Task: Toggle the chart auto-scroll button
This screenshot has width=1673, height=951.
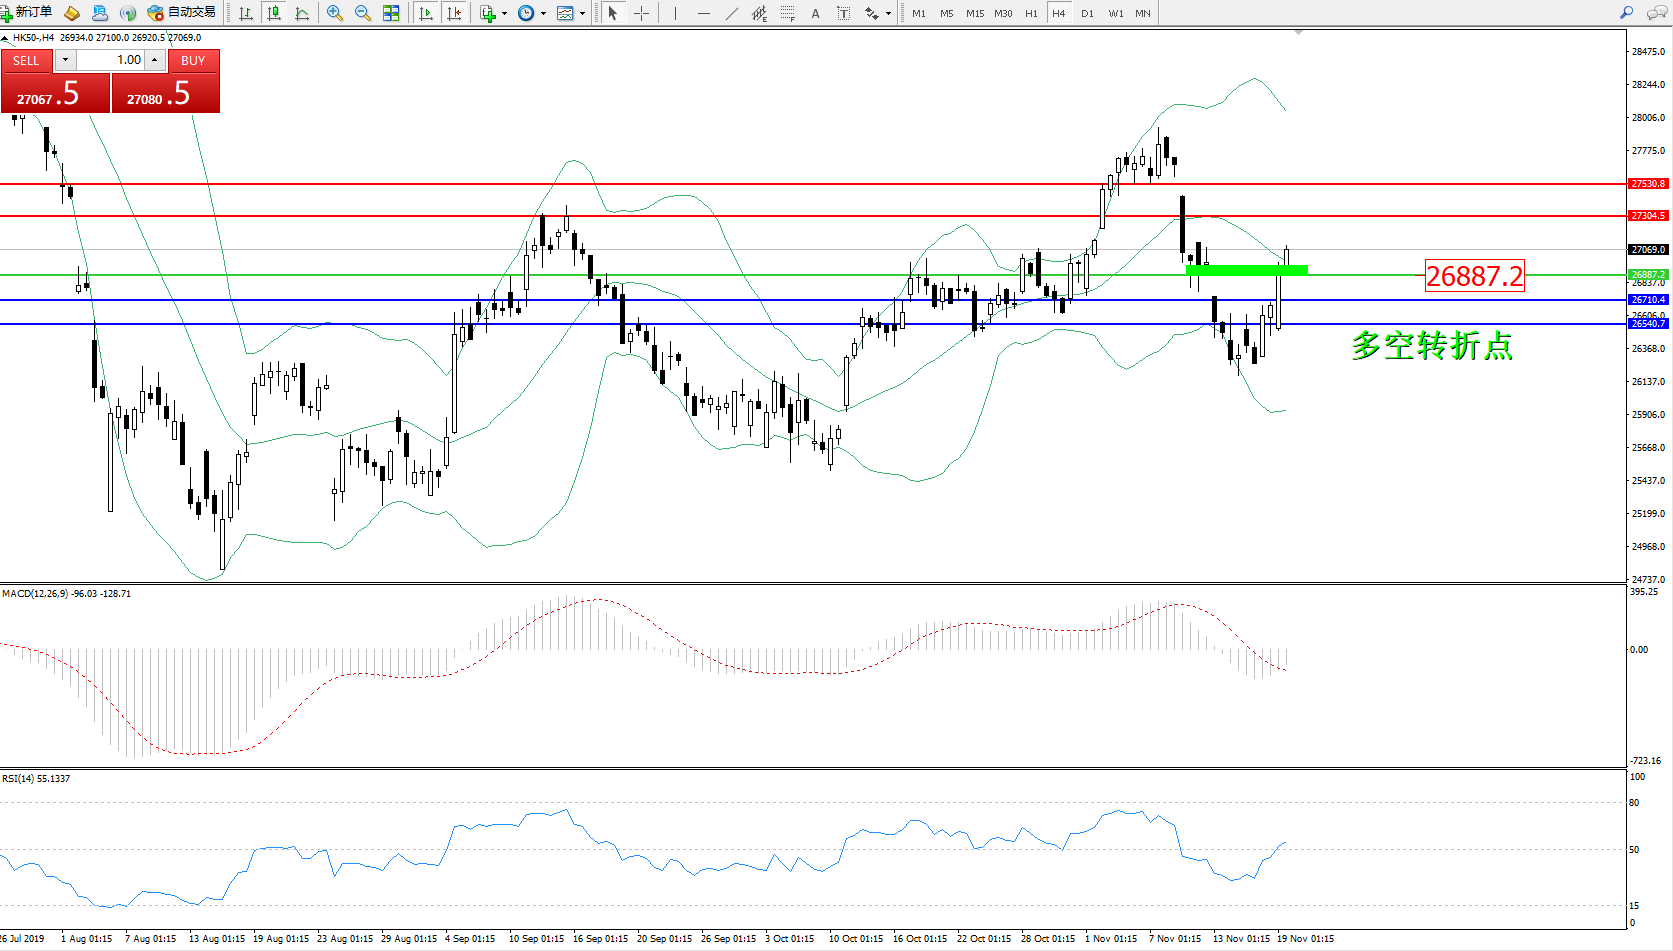Action: pos(426,13)
